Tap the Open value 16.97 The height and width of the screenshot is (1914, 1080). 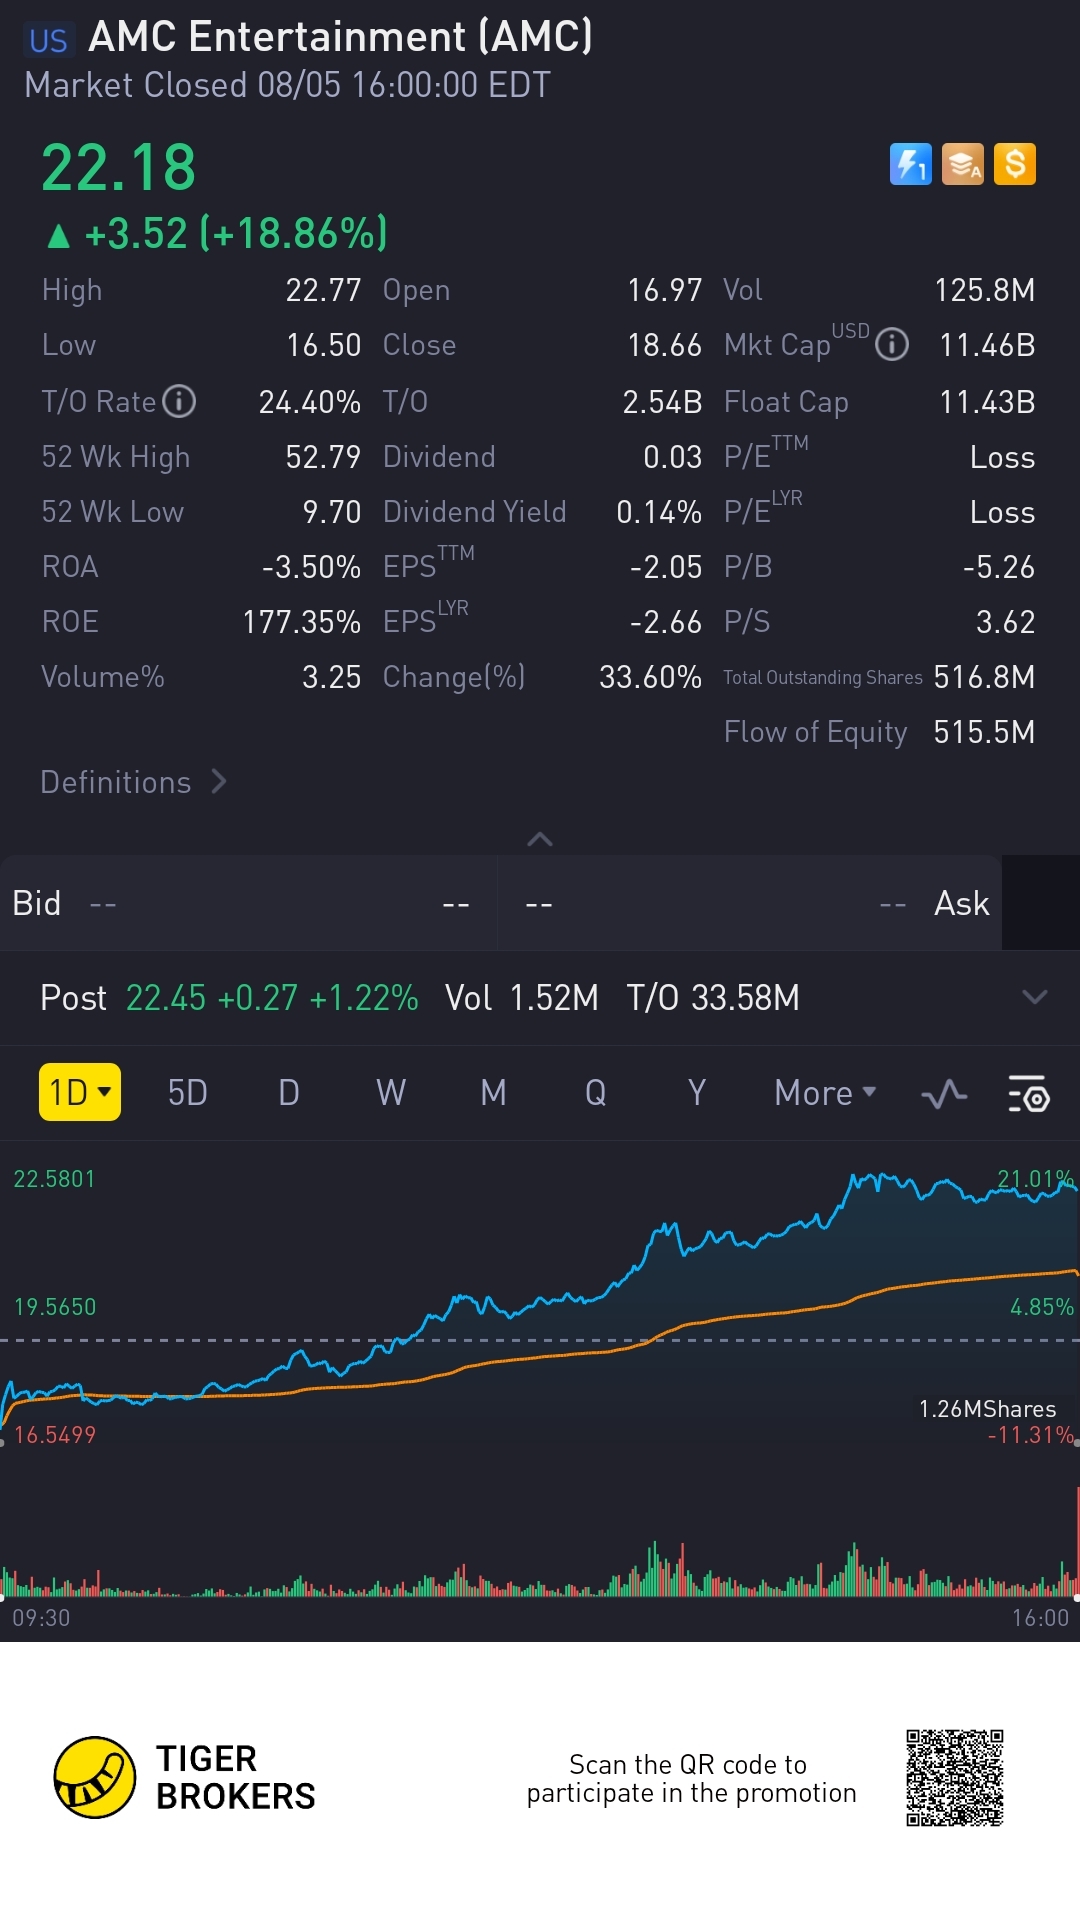click(x=665, y=290)
